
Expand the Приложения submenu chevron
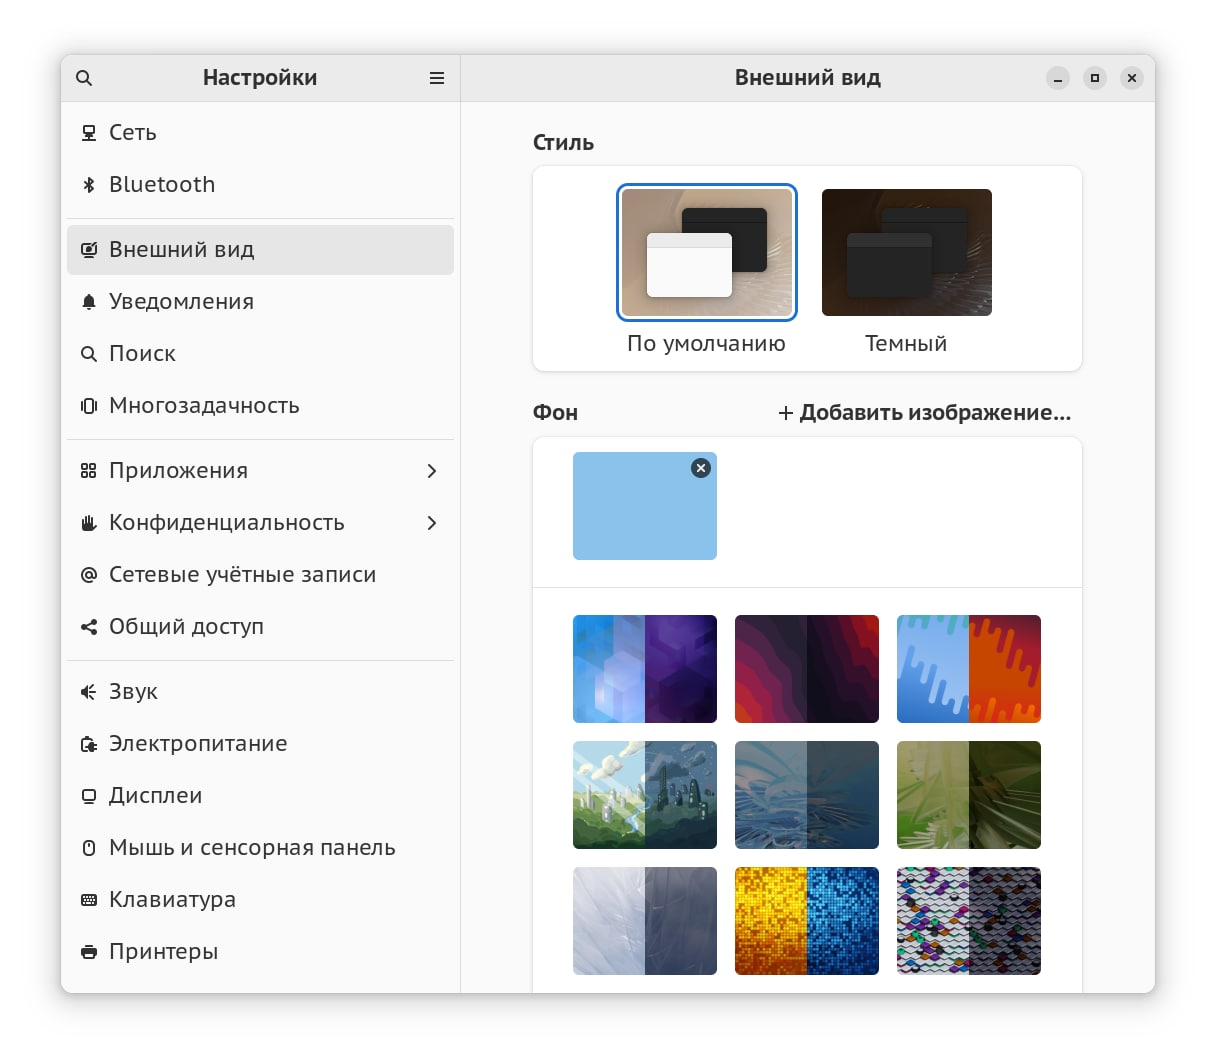coord(432,471)
